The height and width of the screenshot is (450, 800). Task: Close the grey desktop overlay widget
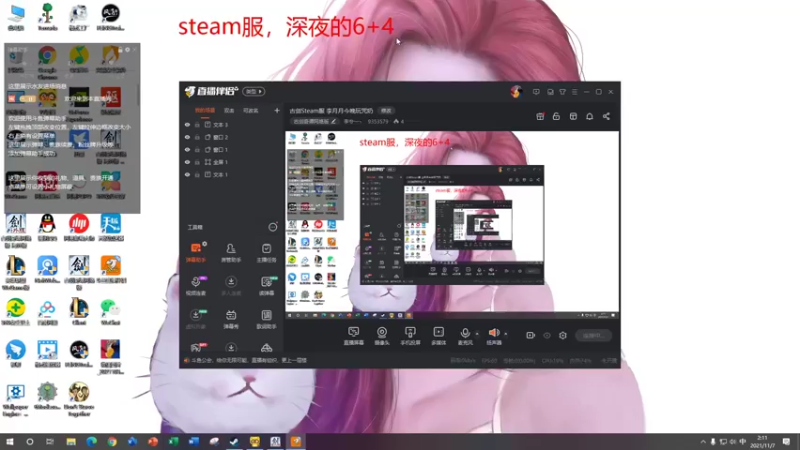(x=134, y=49)
